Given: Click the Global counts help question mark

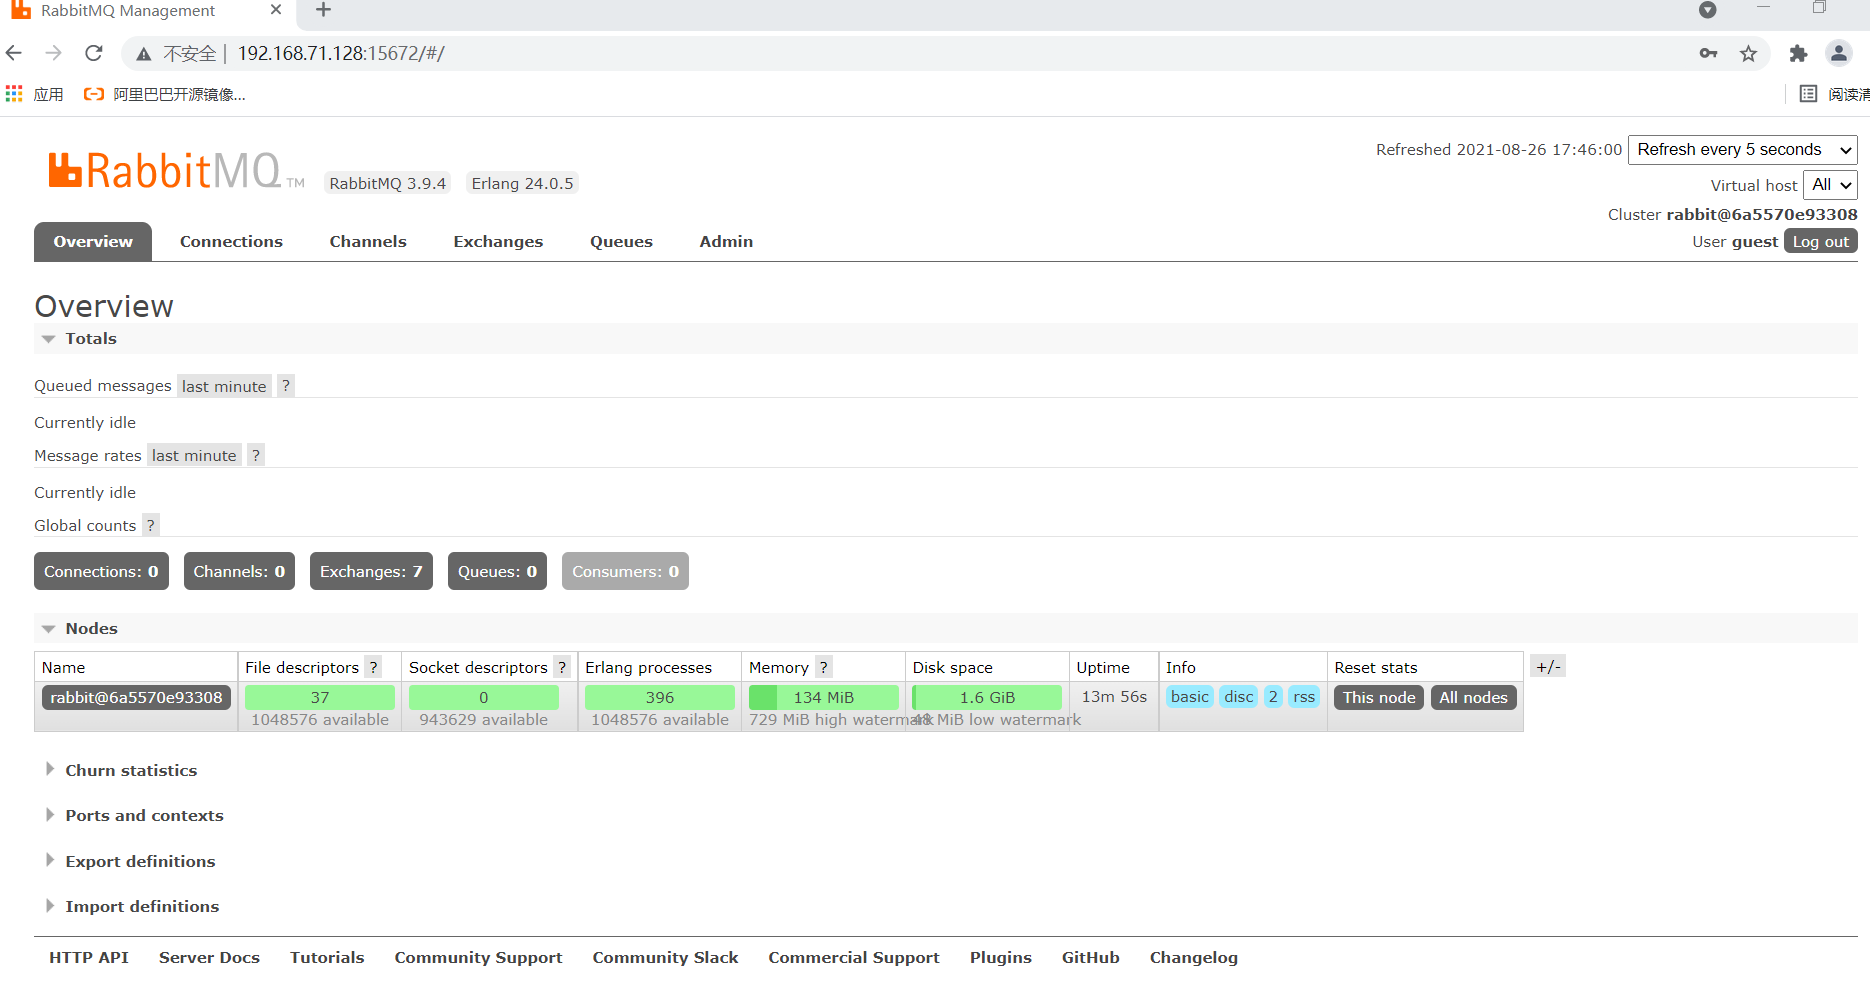Looking at the screenshot, I should point(151,526).
